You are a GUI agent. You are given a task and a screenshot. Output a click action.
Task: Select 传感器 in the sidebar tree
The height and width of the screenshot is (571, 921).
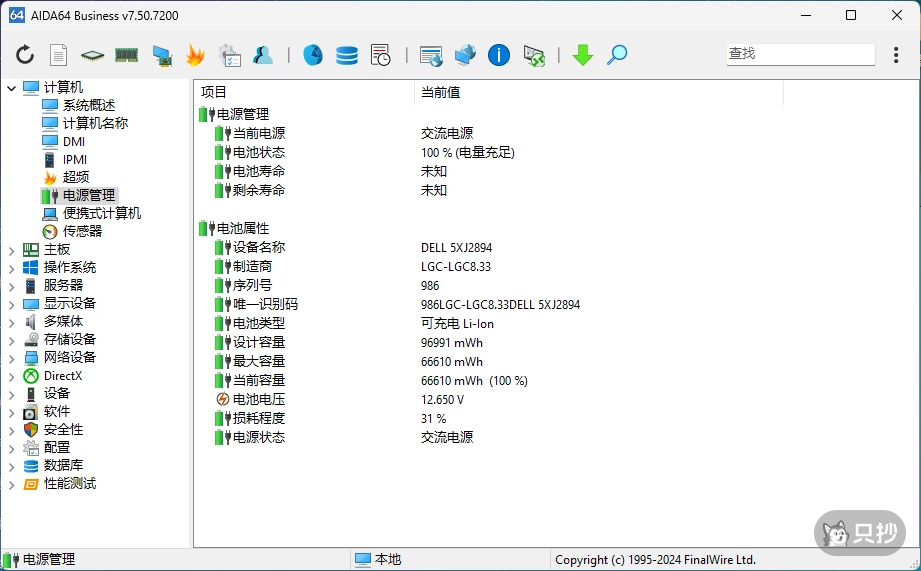[x=82, y=231]
